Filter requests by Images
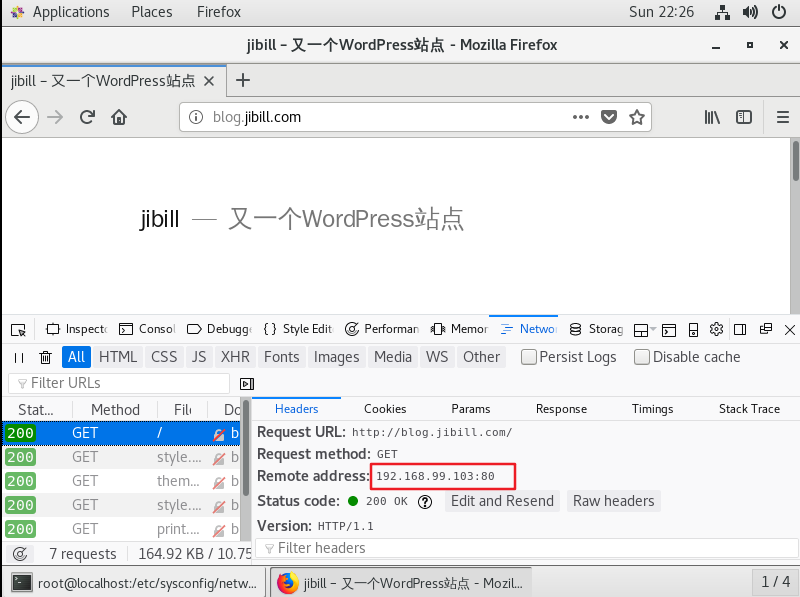 (337, 357)
